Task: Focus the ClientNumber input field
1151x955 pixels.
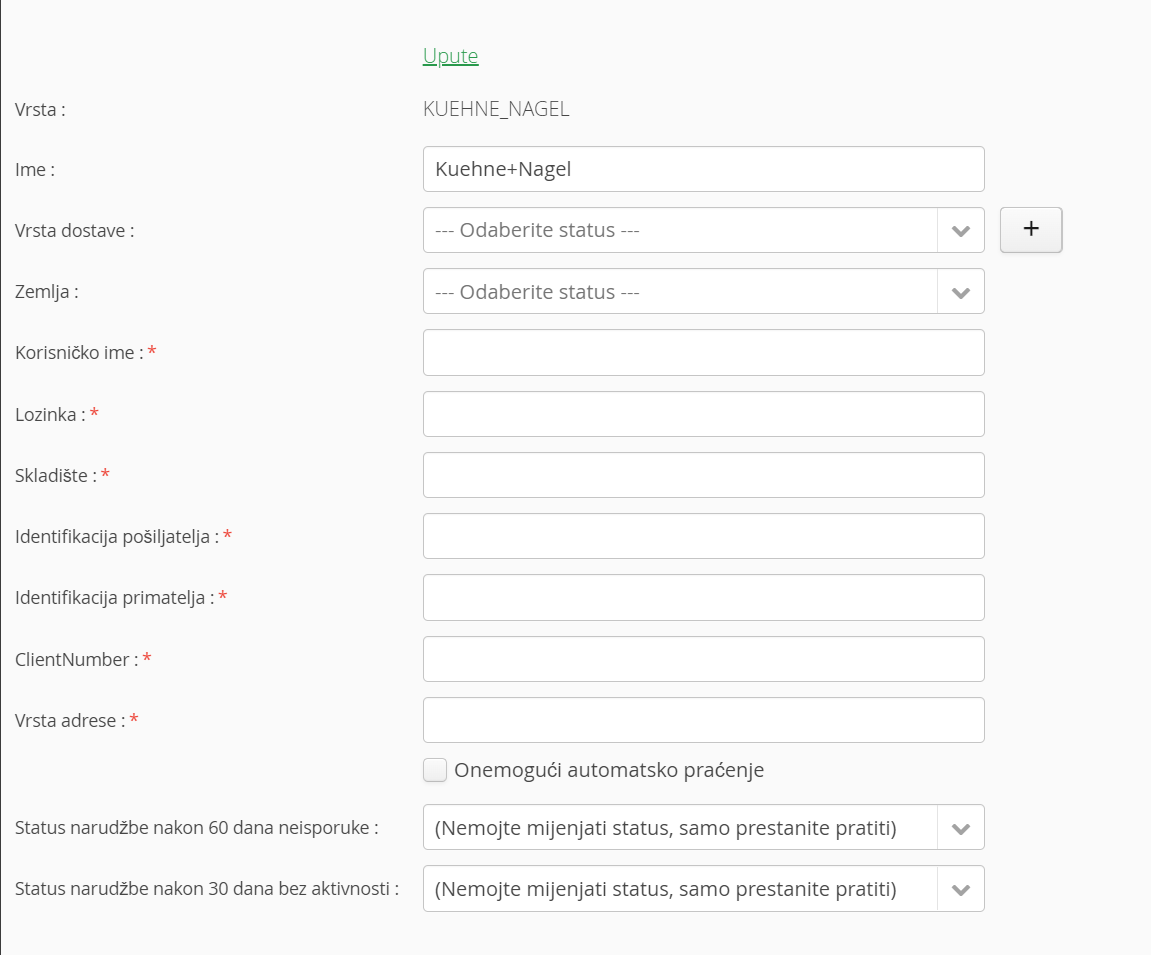Action: coord(703,659)
